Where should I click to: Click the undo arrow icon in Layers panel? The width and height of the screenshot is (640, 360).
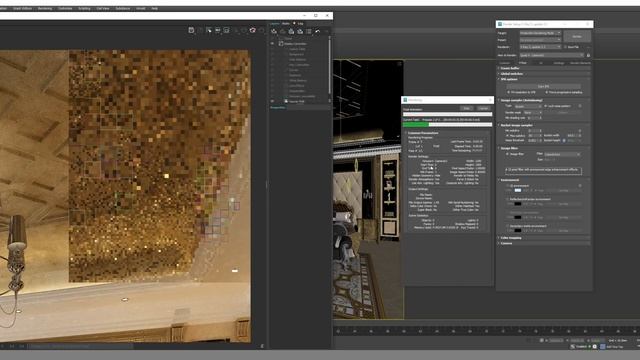[318, 31]
